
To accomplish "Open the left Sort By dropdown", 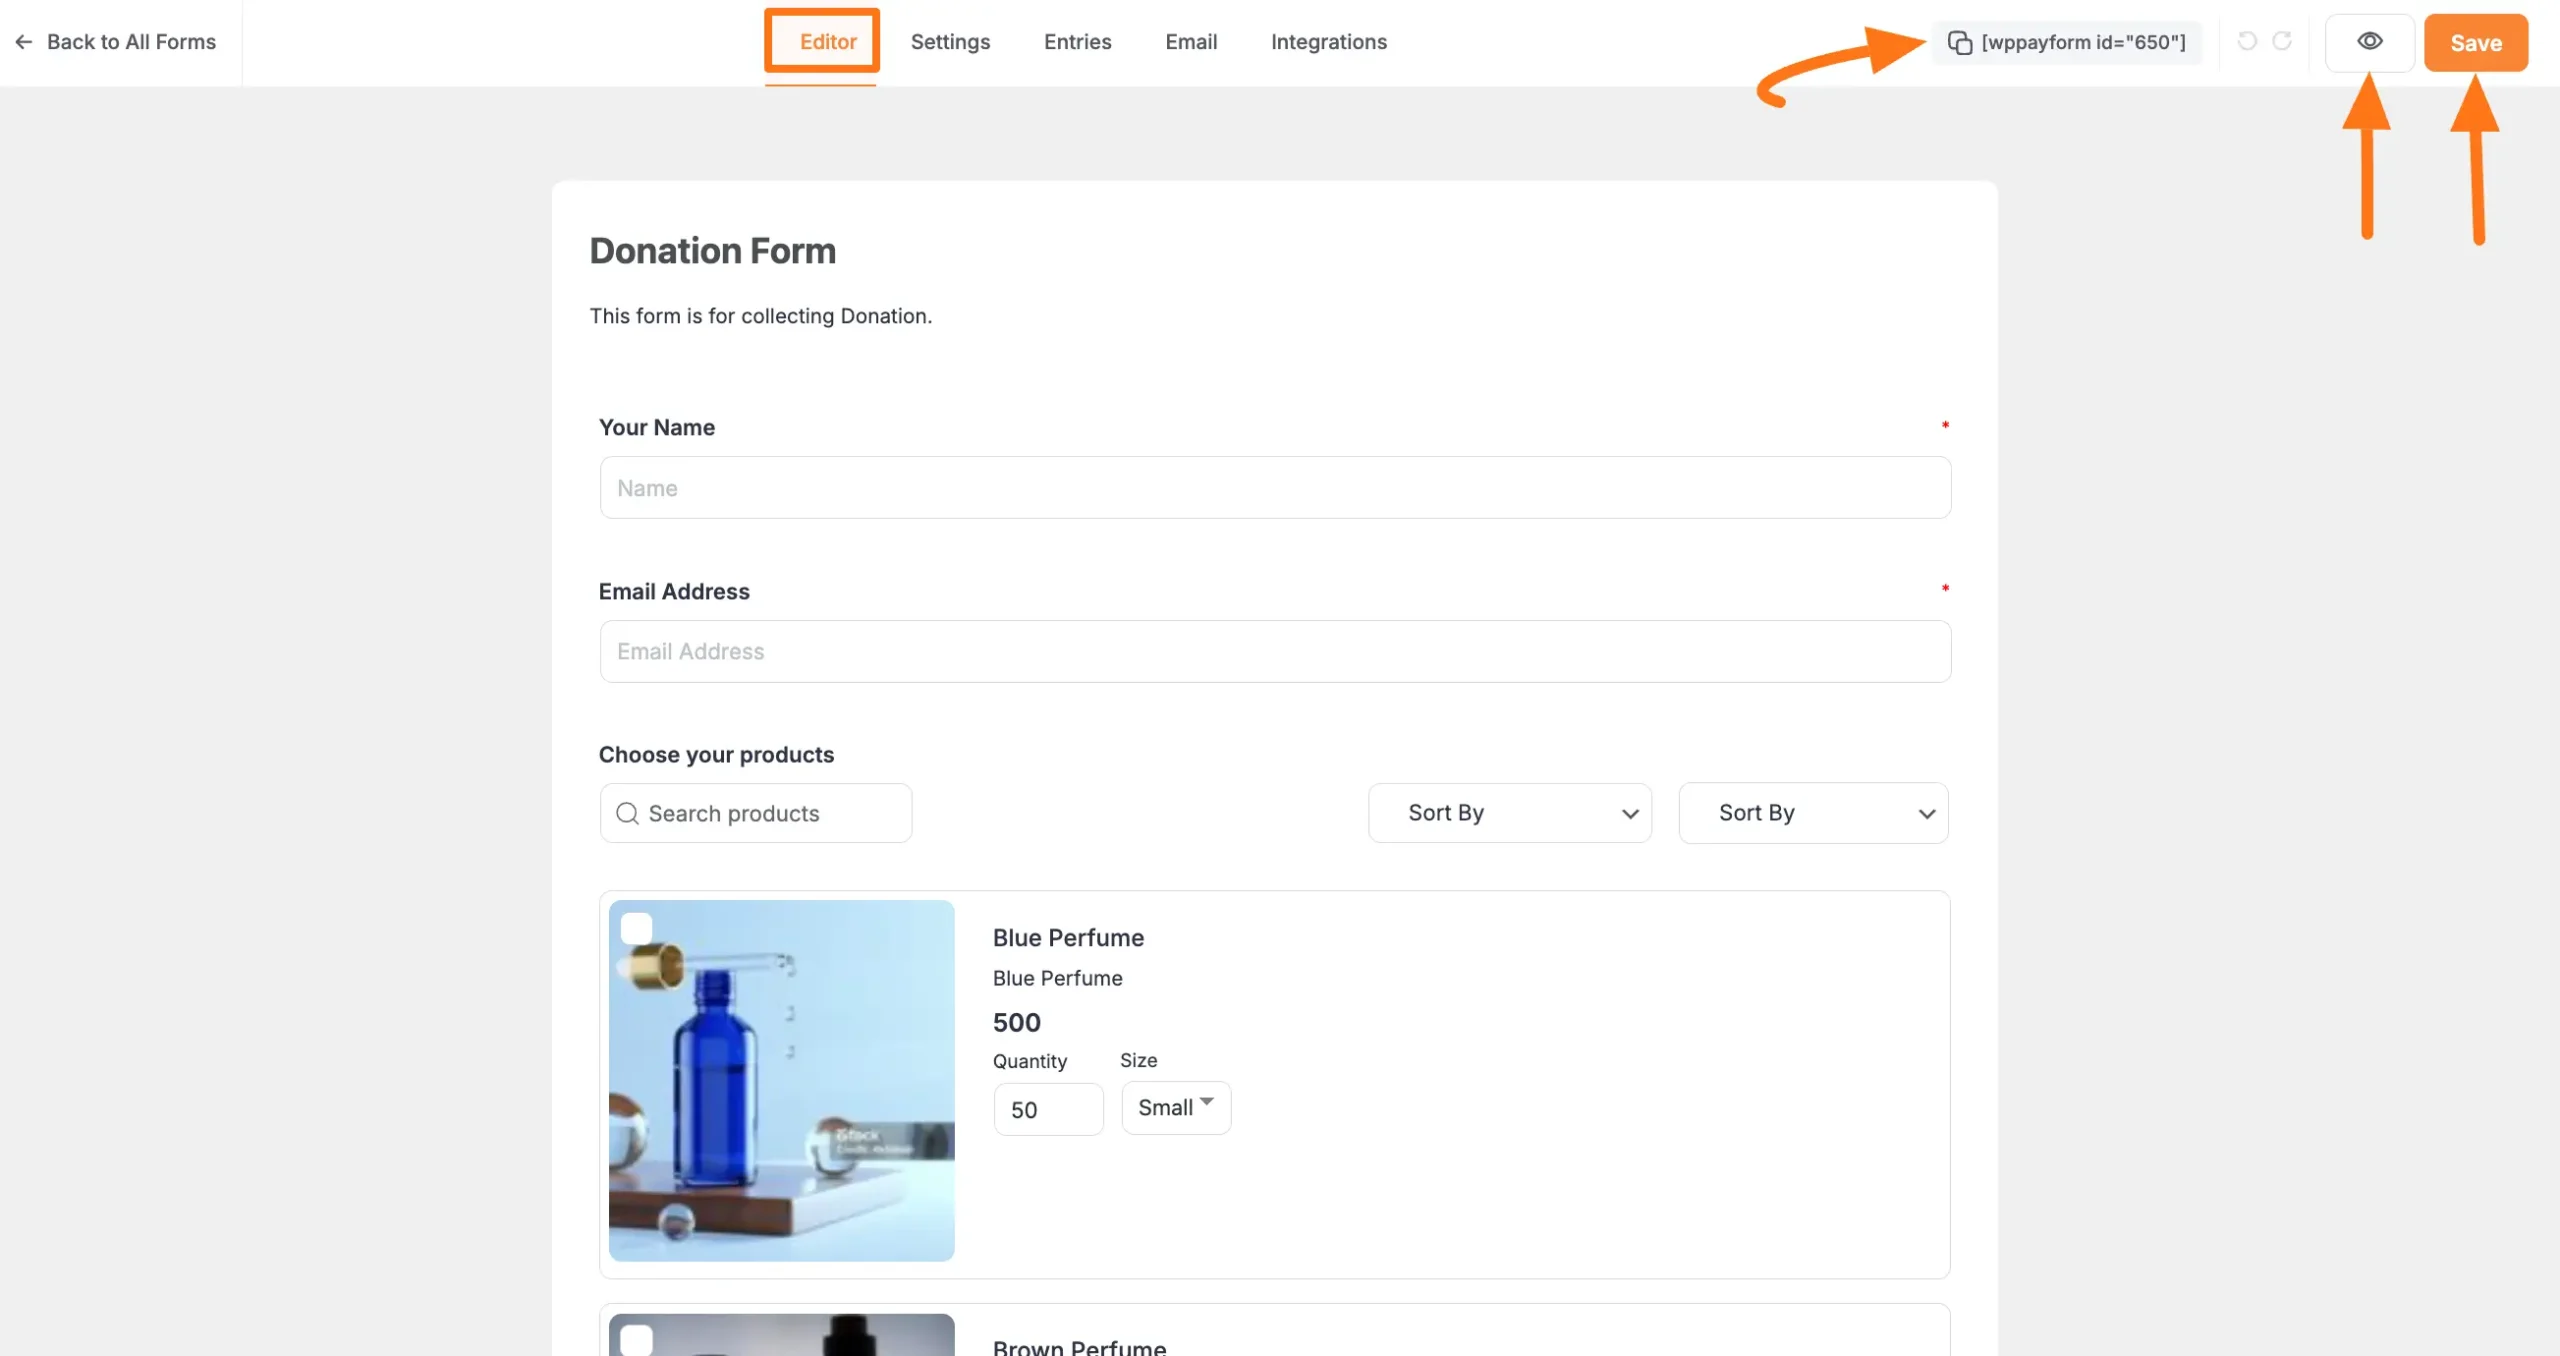I will click(x=1508, y=813).
